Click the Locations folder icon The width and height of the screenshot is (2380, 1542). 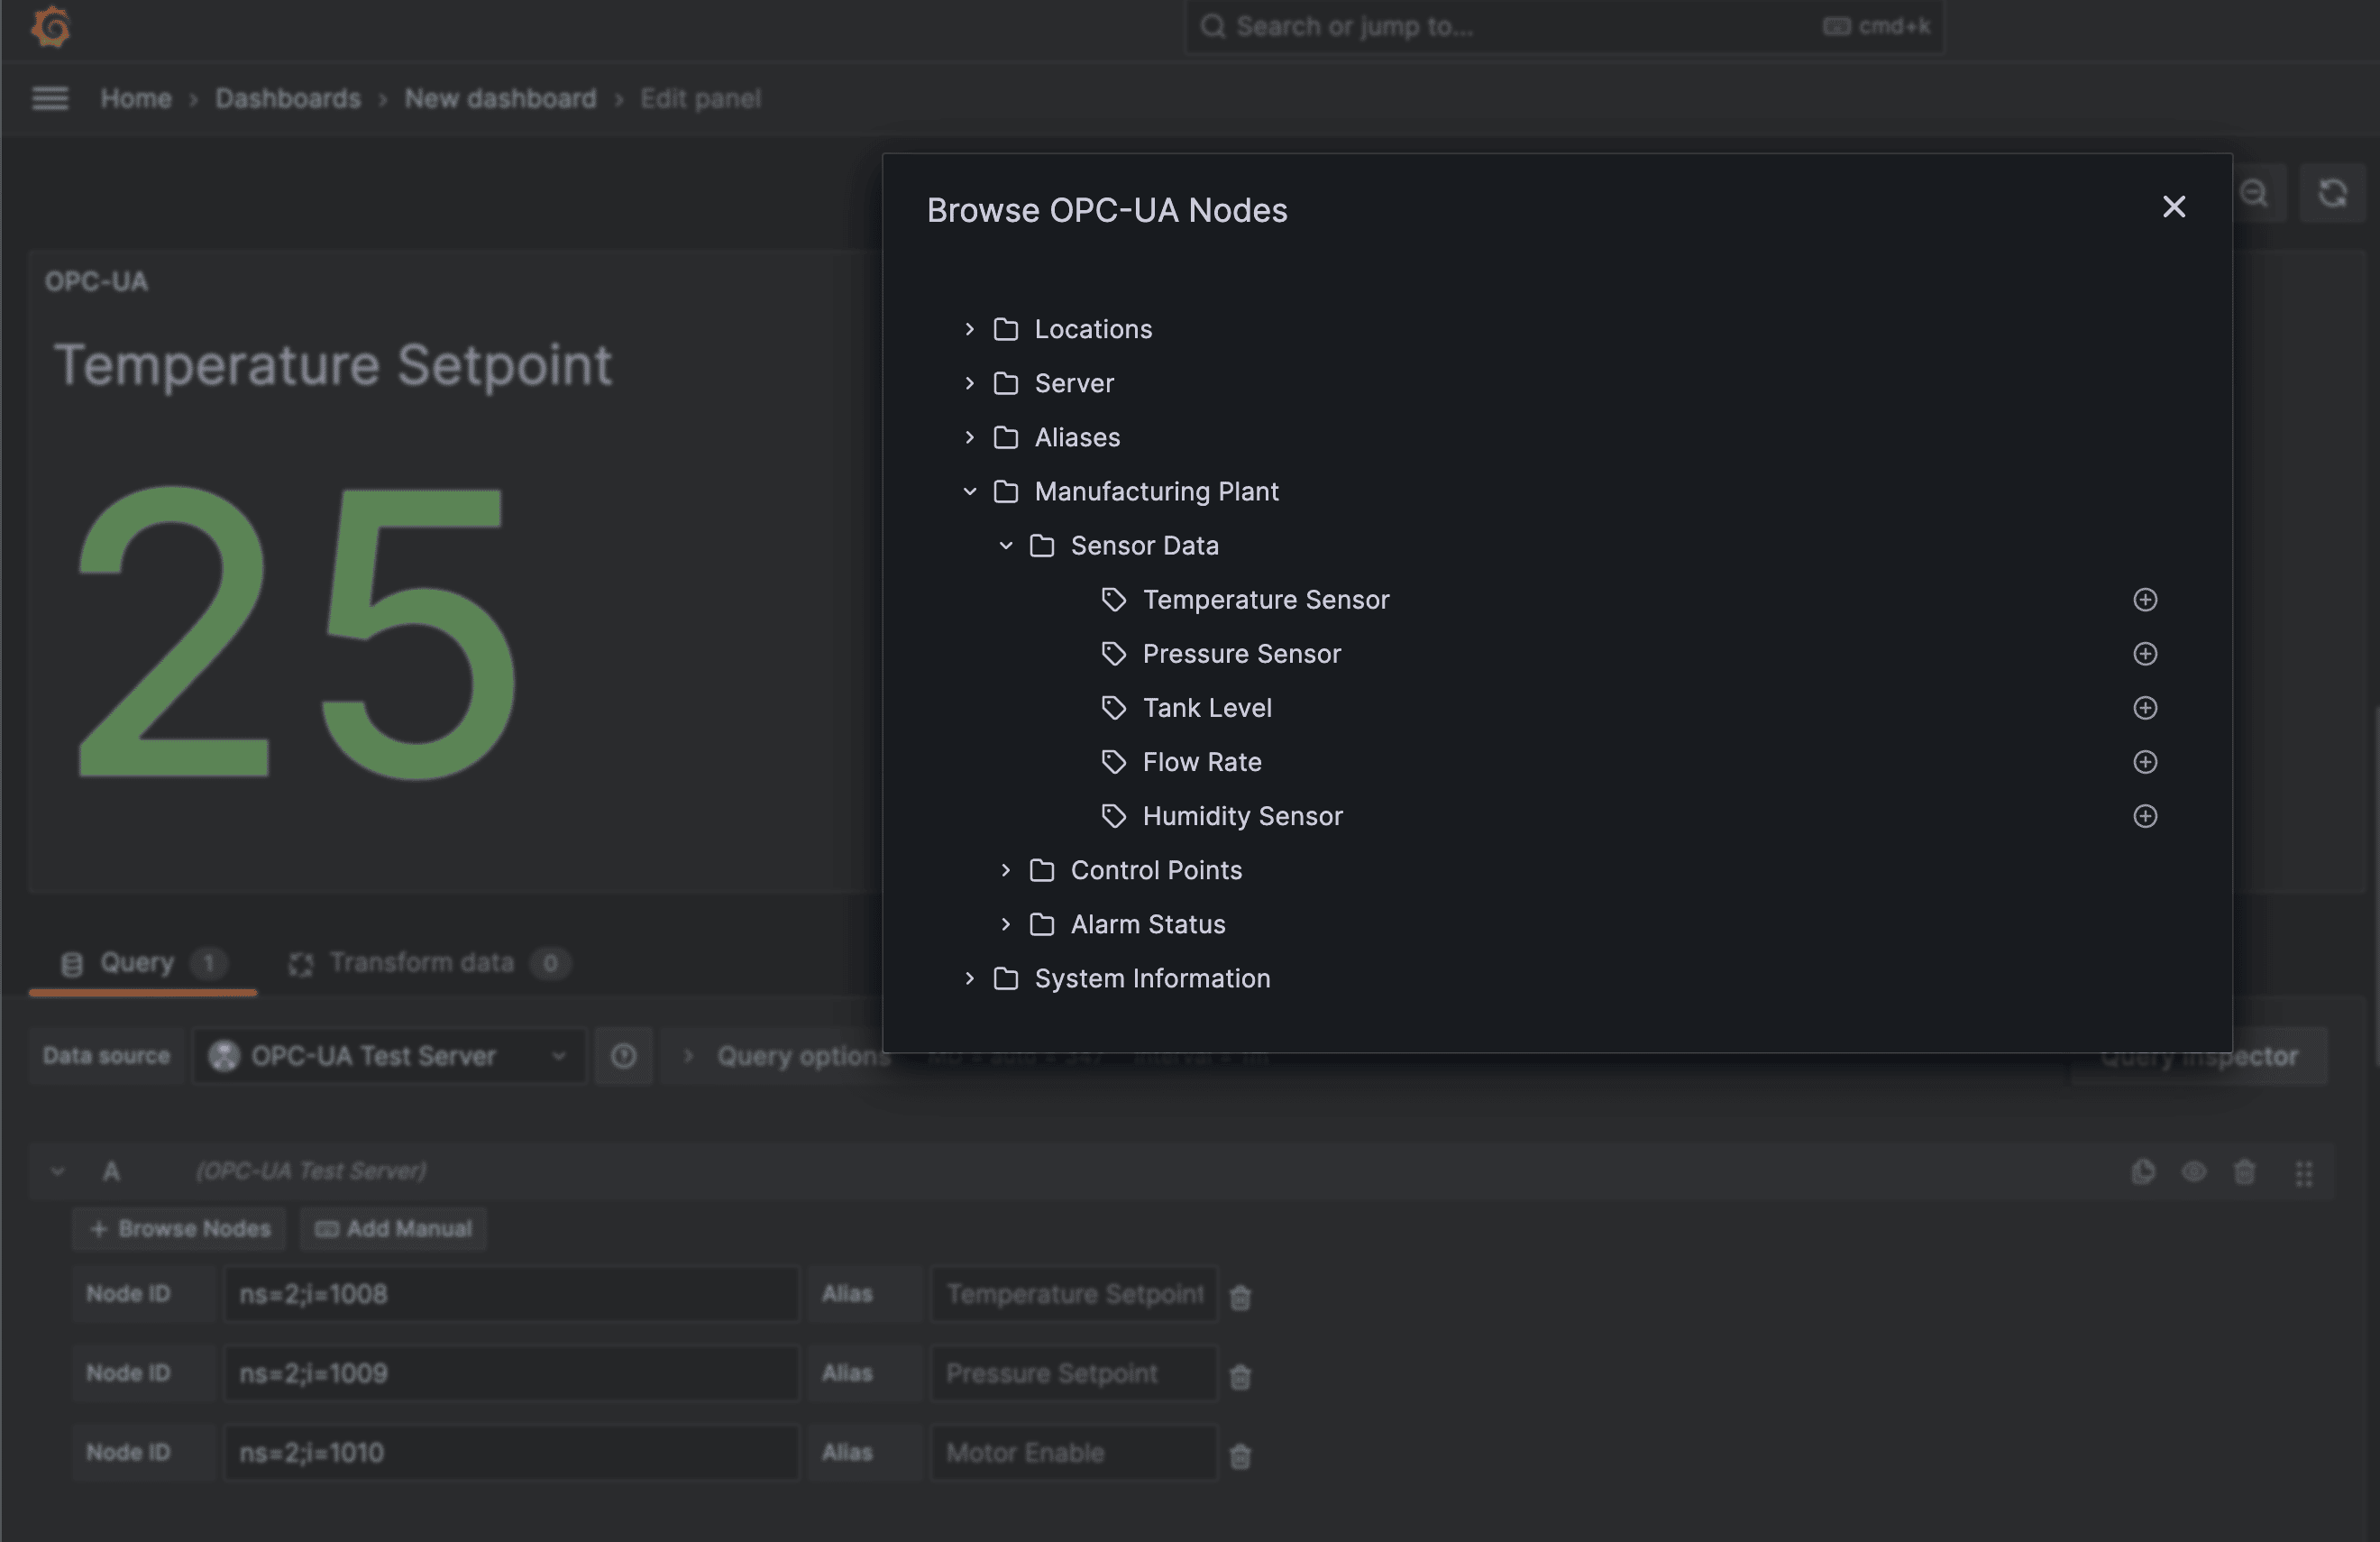pyautogui.click(x=1005, y=329)
